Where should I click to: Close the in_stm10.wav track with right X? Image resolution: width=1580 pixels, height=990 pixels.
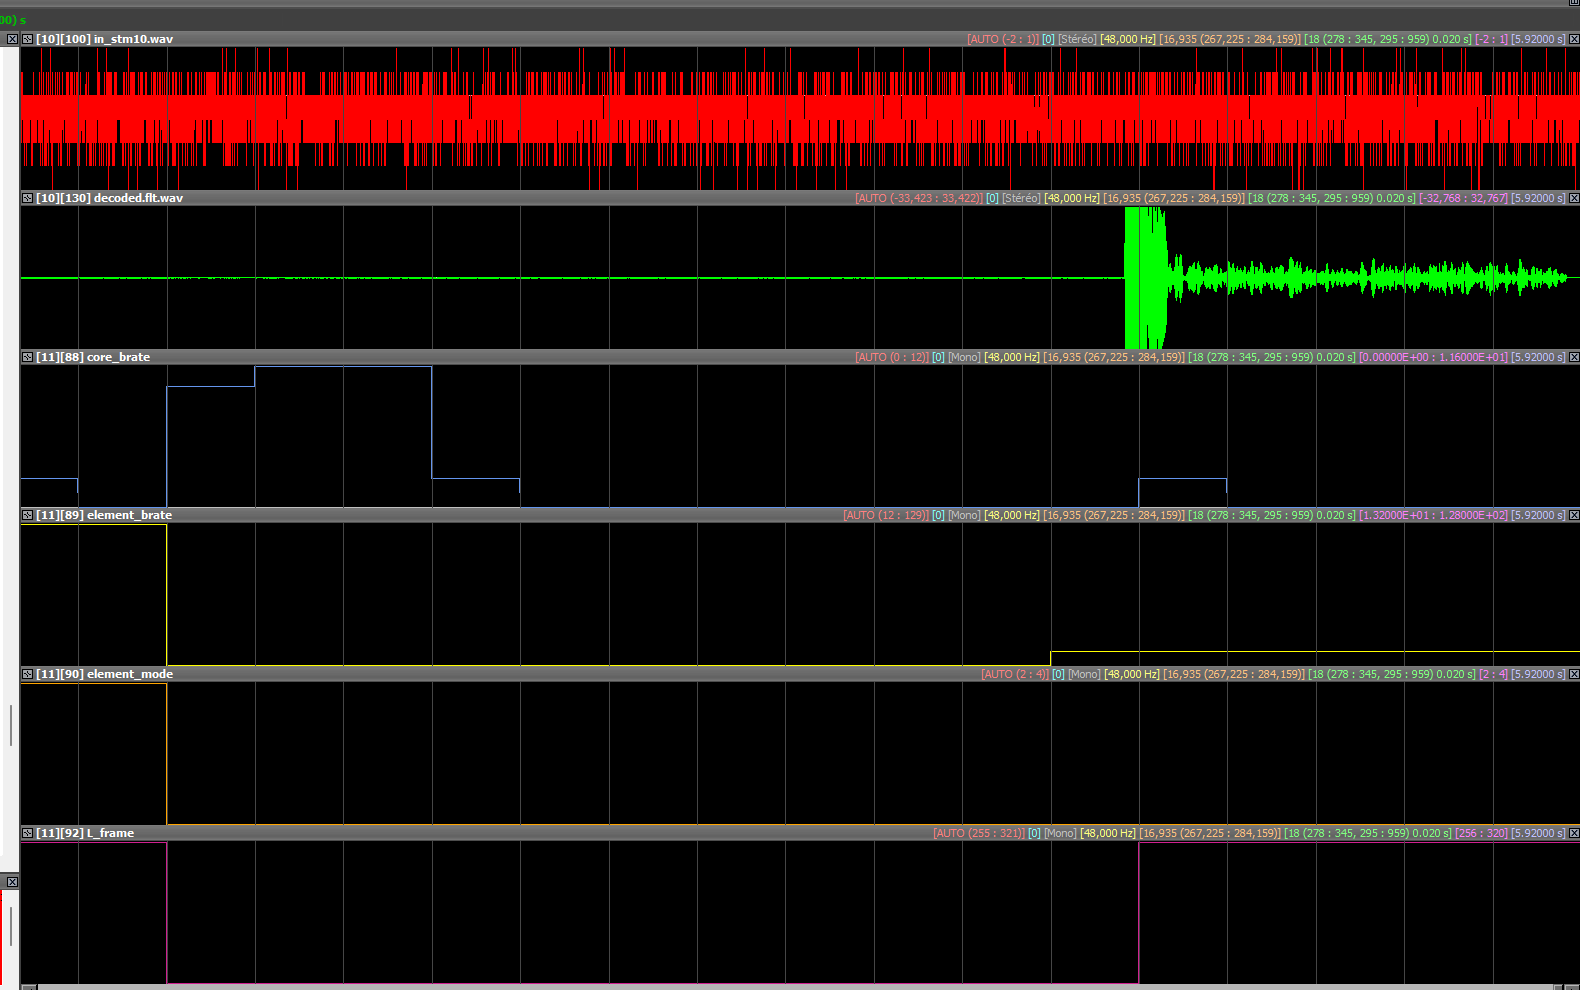(x=1573, y=39)
